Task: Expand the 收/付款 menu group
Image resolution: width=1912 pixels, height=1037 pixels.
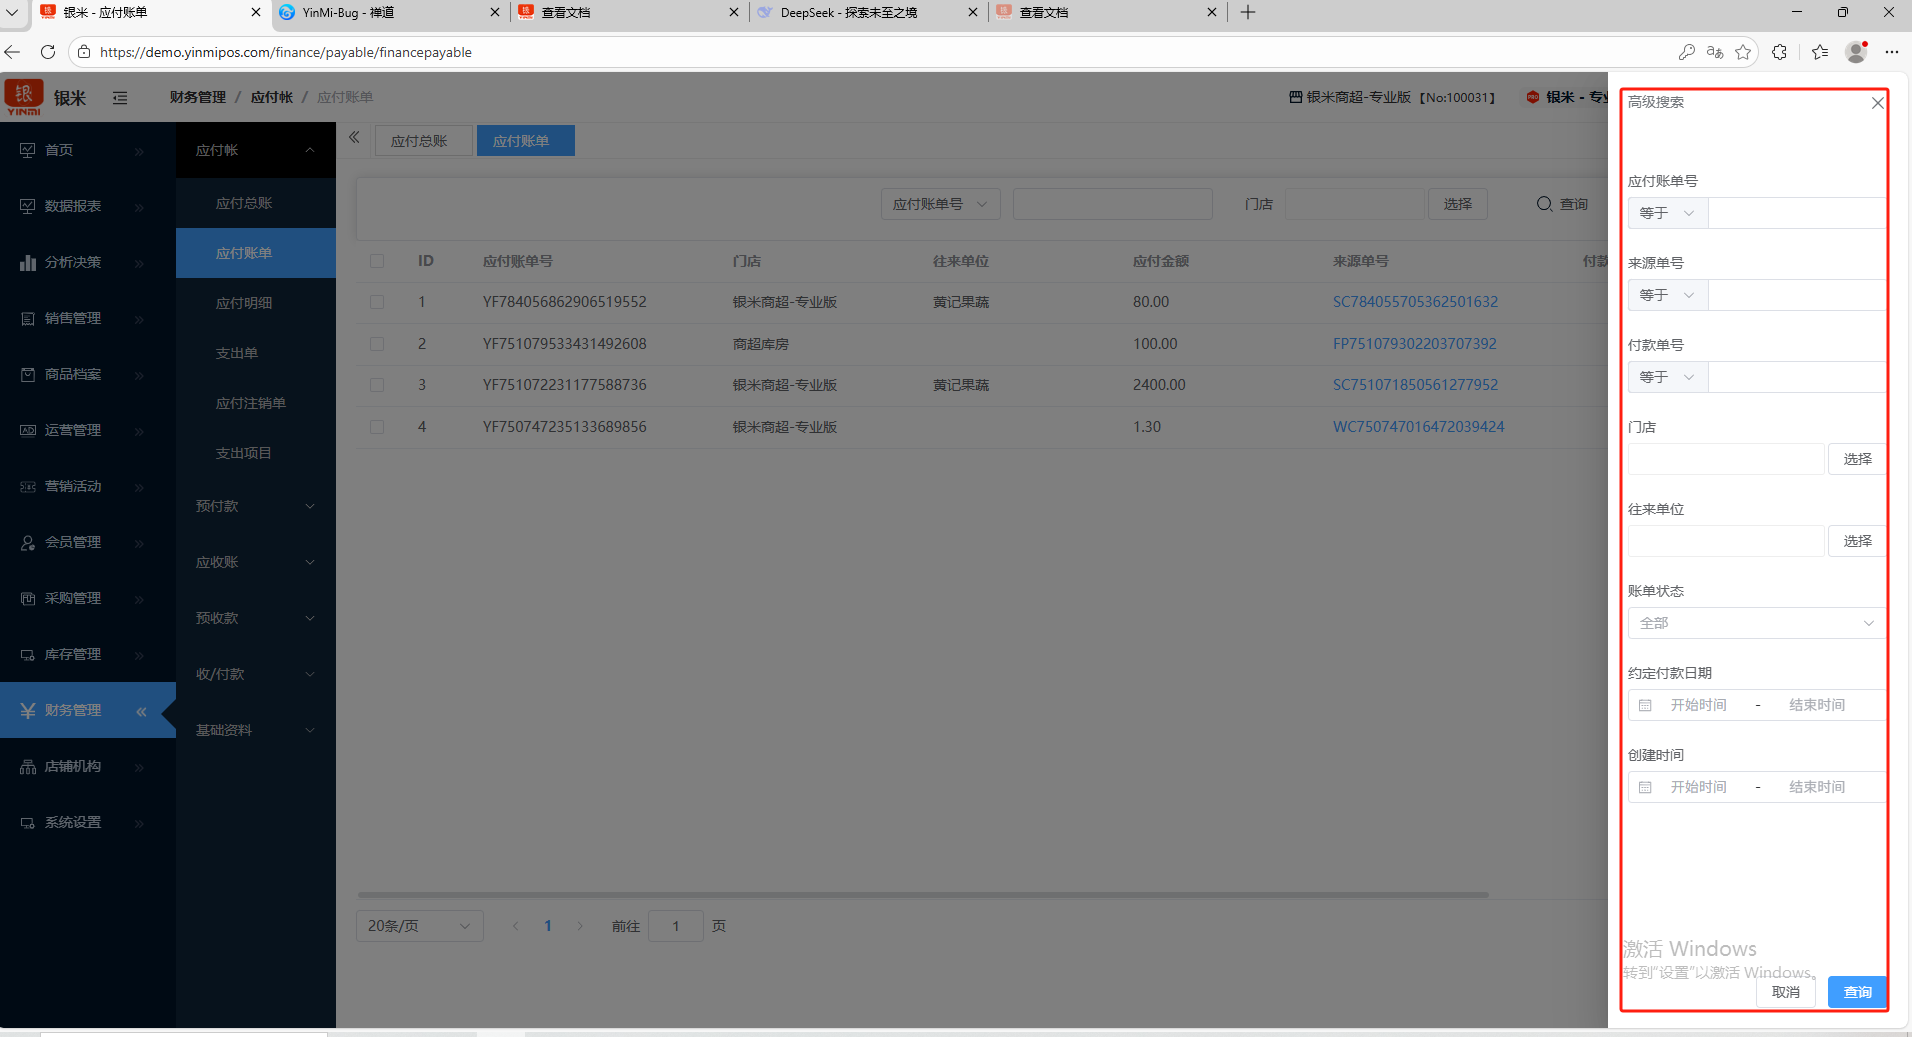Action: point(256,674)
